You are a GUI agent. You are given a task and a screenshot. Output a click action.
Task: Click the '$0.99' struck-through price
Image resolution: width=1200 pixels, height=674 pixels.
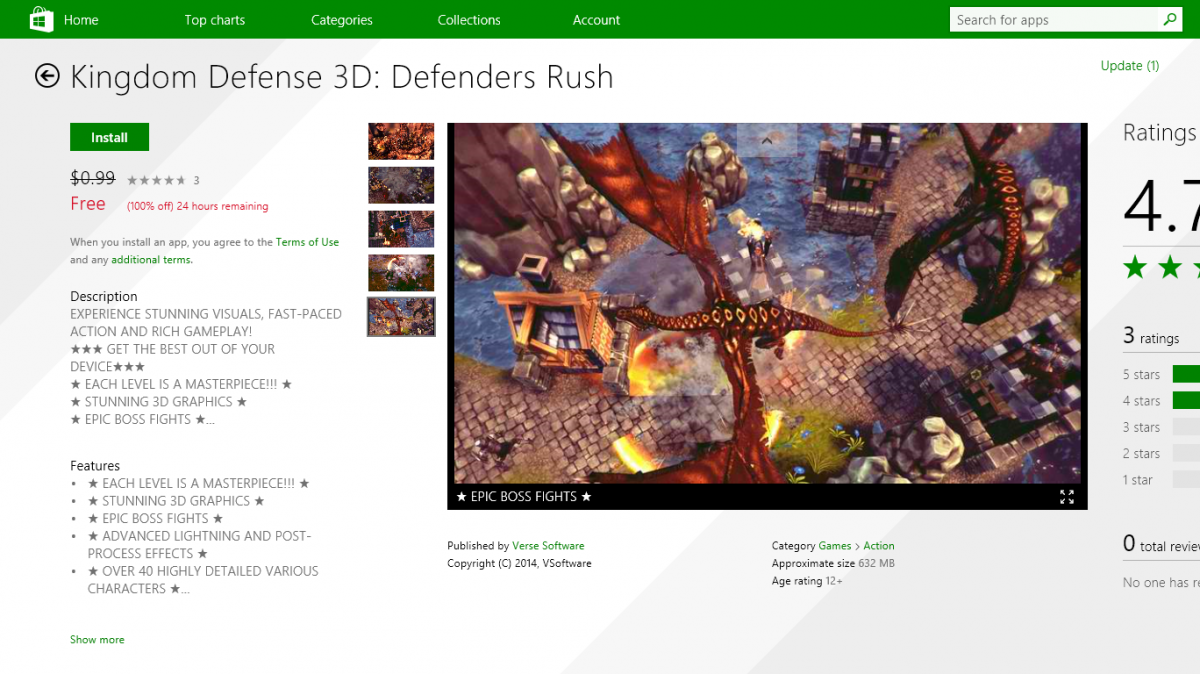(x=93, y=178)
